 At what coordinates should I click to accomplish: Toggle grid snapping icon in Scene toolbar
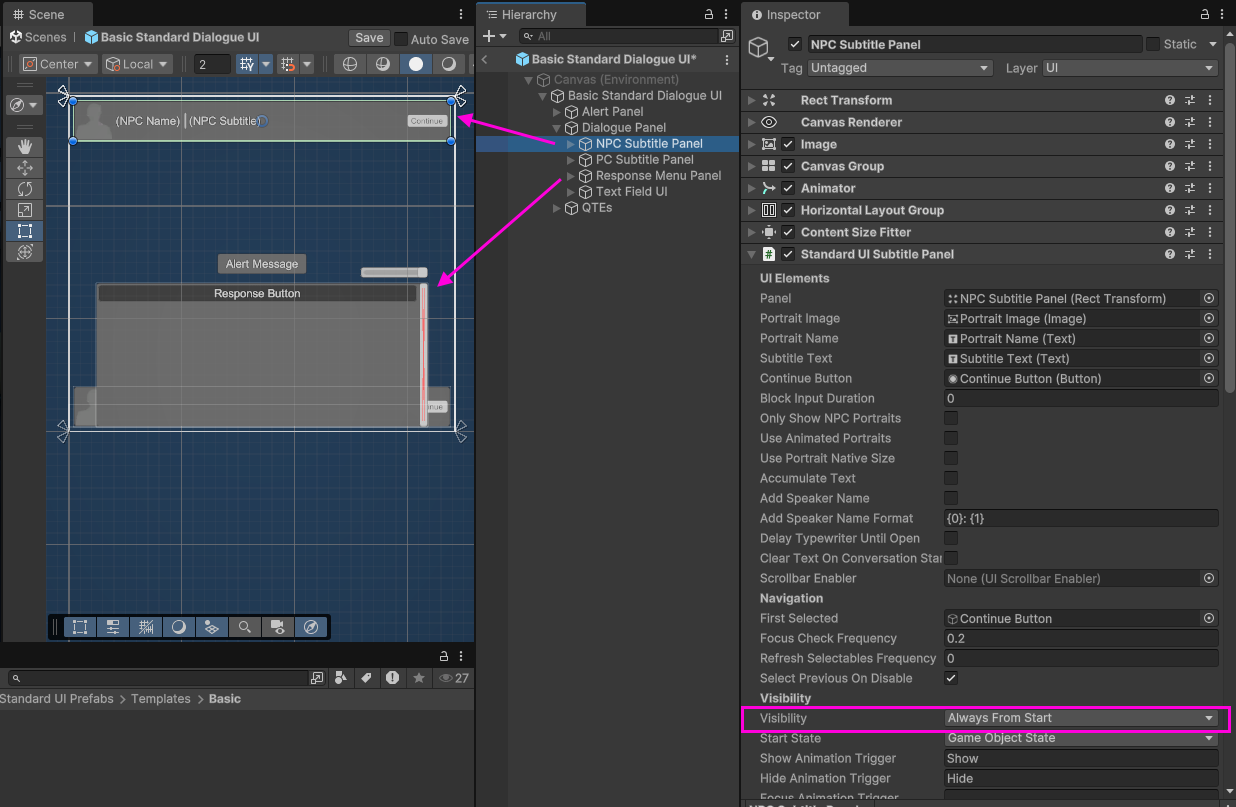(247, 64)
